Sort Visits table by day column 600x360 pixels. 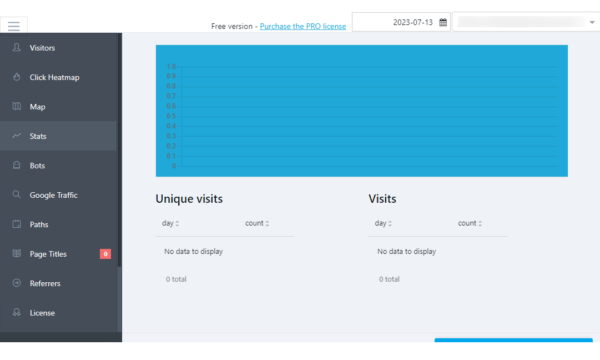(383, 223)
